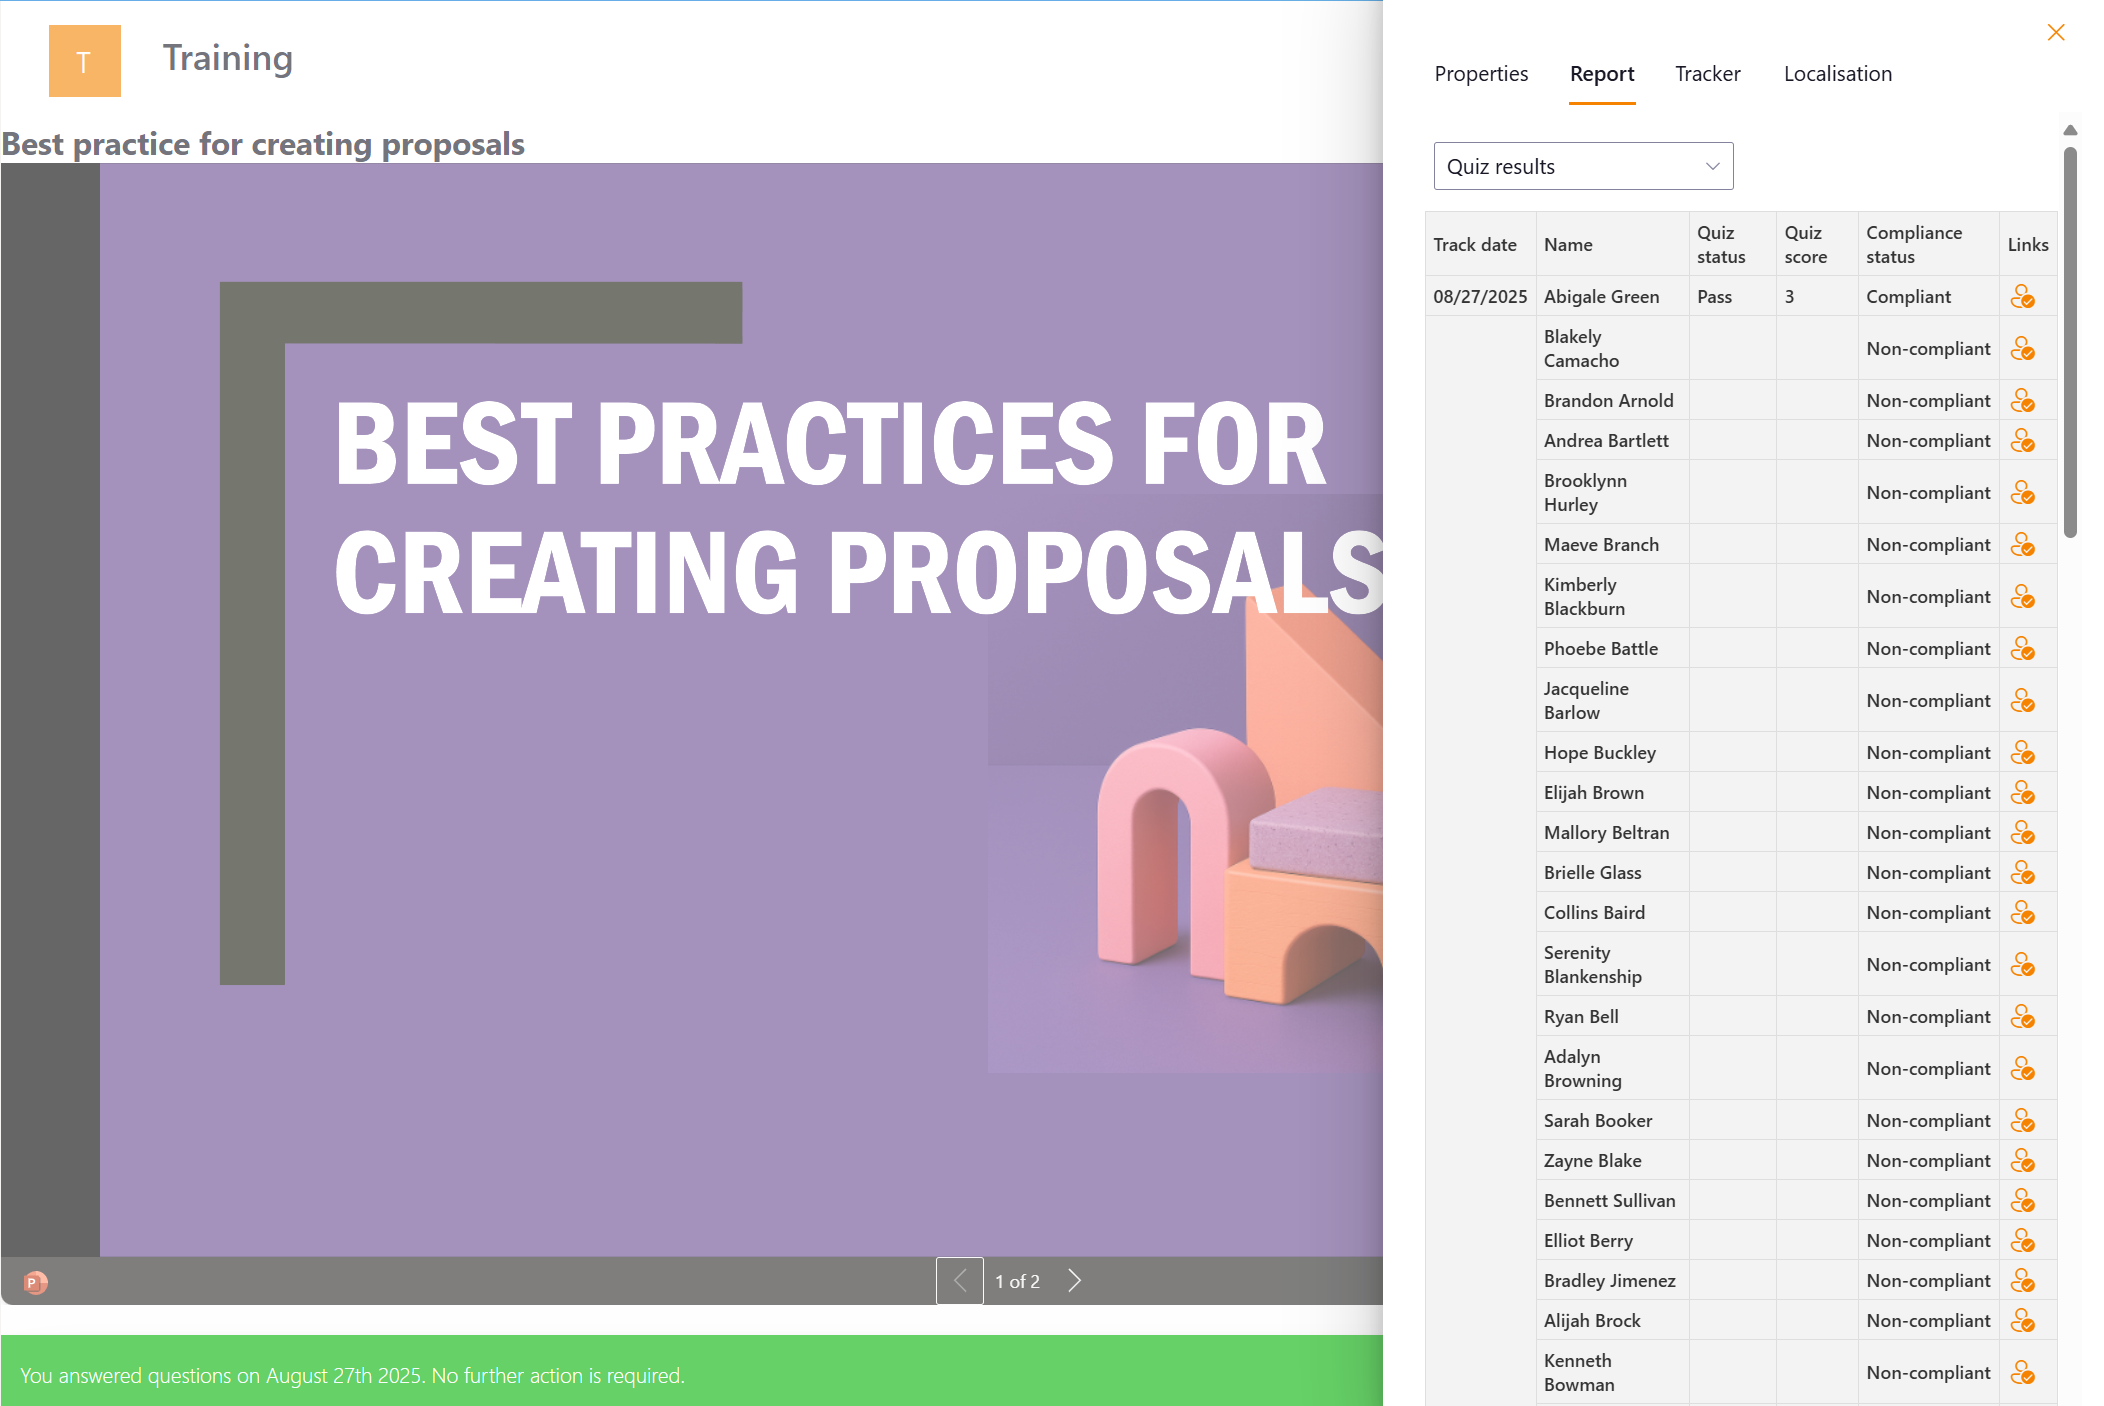Screen dimensions: 2104x1406
Task: Click the scrollbar up arrow
Action: click(2070, 130)
